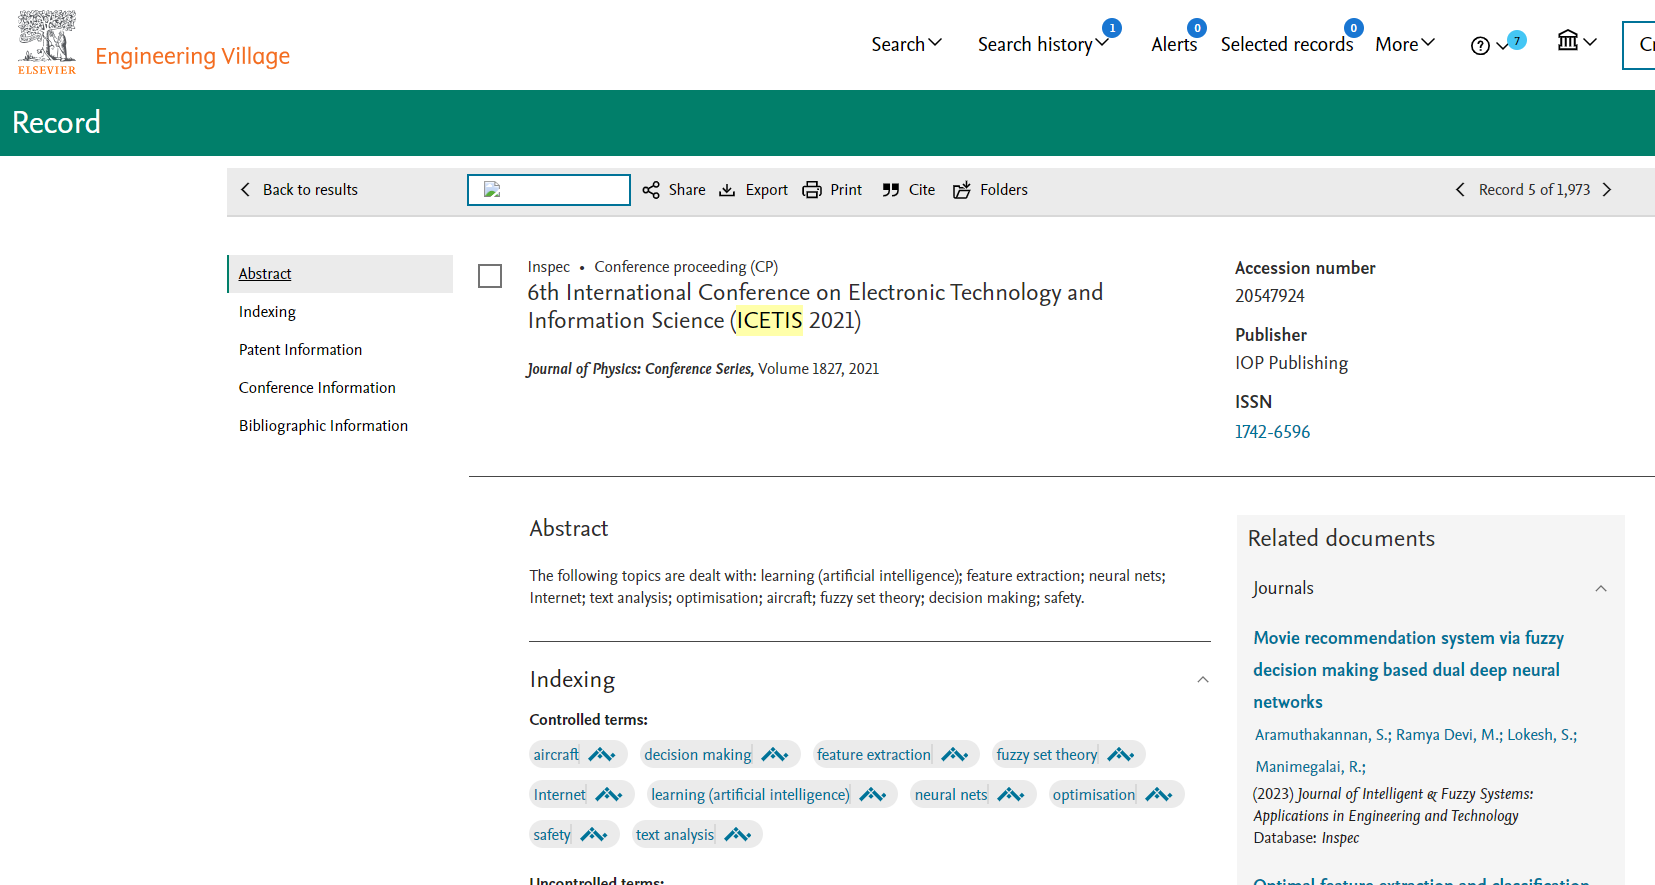Click the fuzzy set theory controlled term
The image size is (1655, 885).
(x=1047, y=755)
